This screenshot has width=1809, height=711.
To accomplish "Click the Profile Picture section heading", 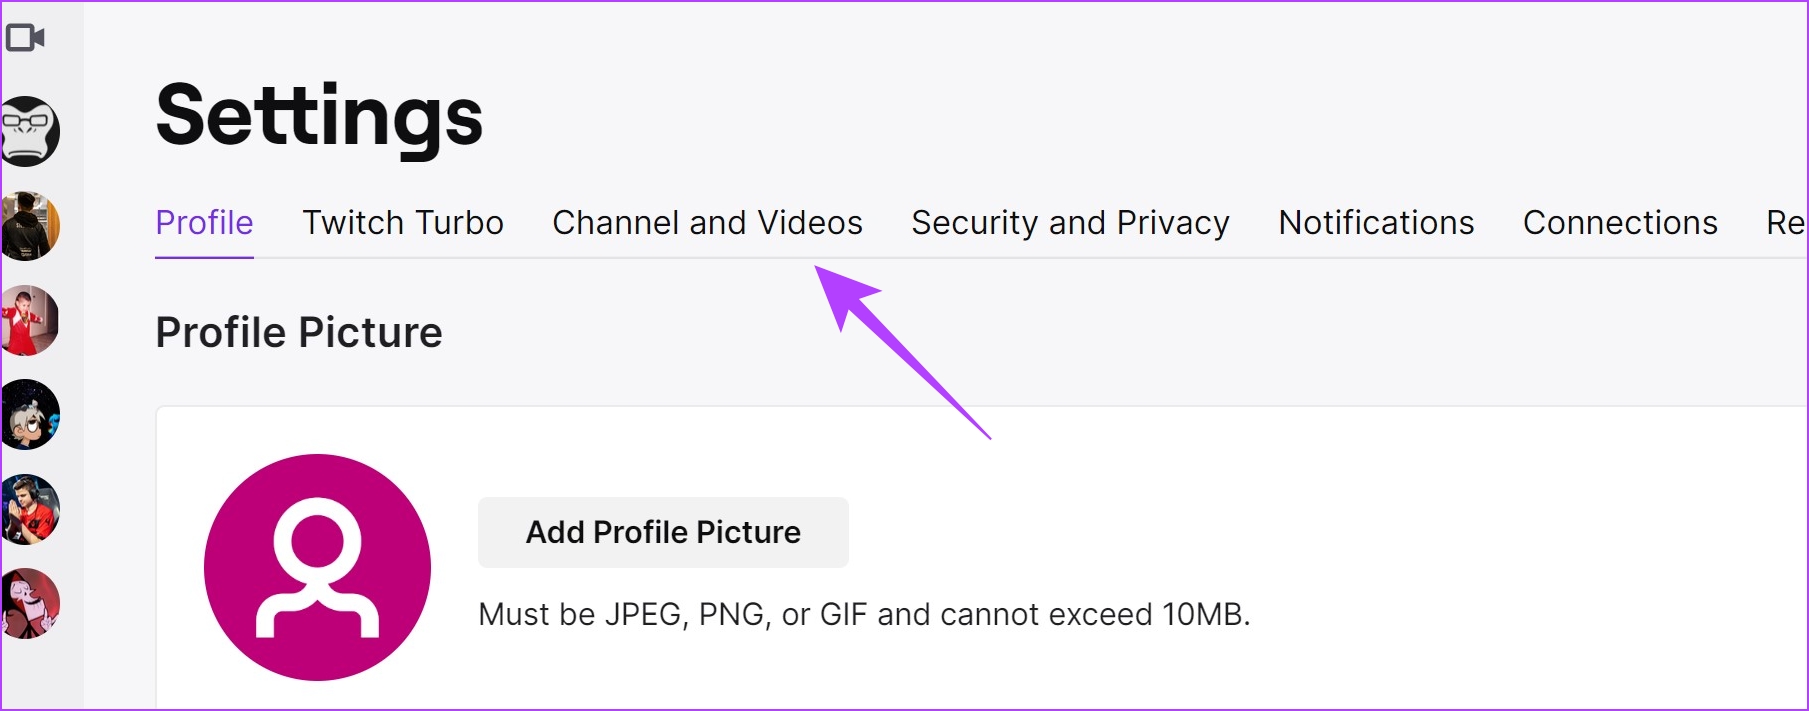I will [x=299, y=332].
